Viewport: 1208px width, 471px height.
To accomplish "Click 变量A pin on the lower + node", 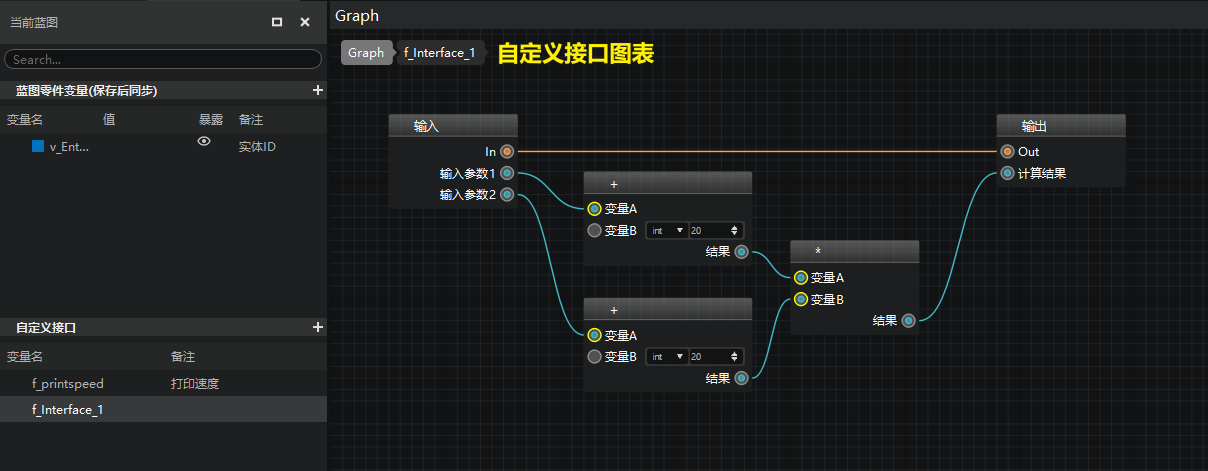I will (595, 335).
